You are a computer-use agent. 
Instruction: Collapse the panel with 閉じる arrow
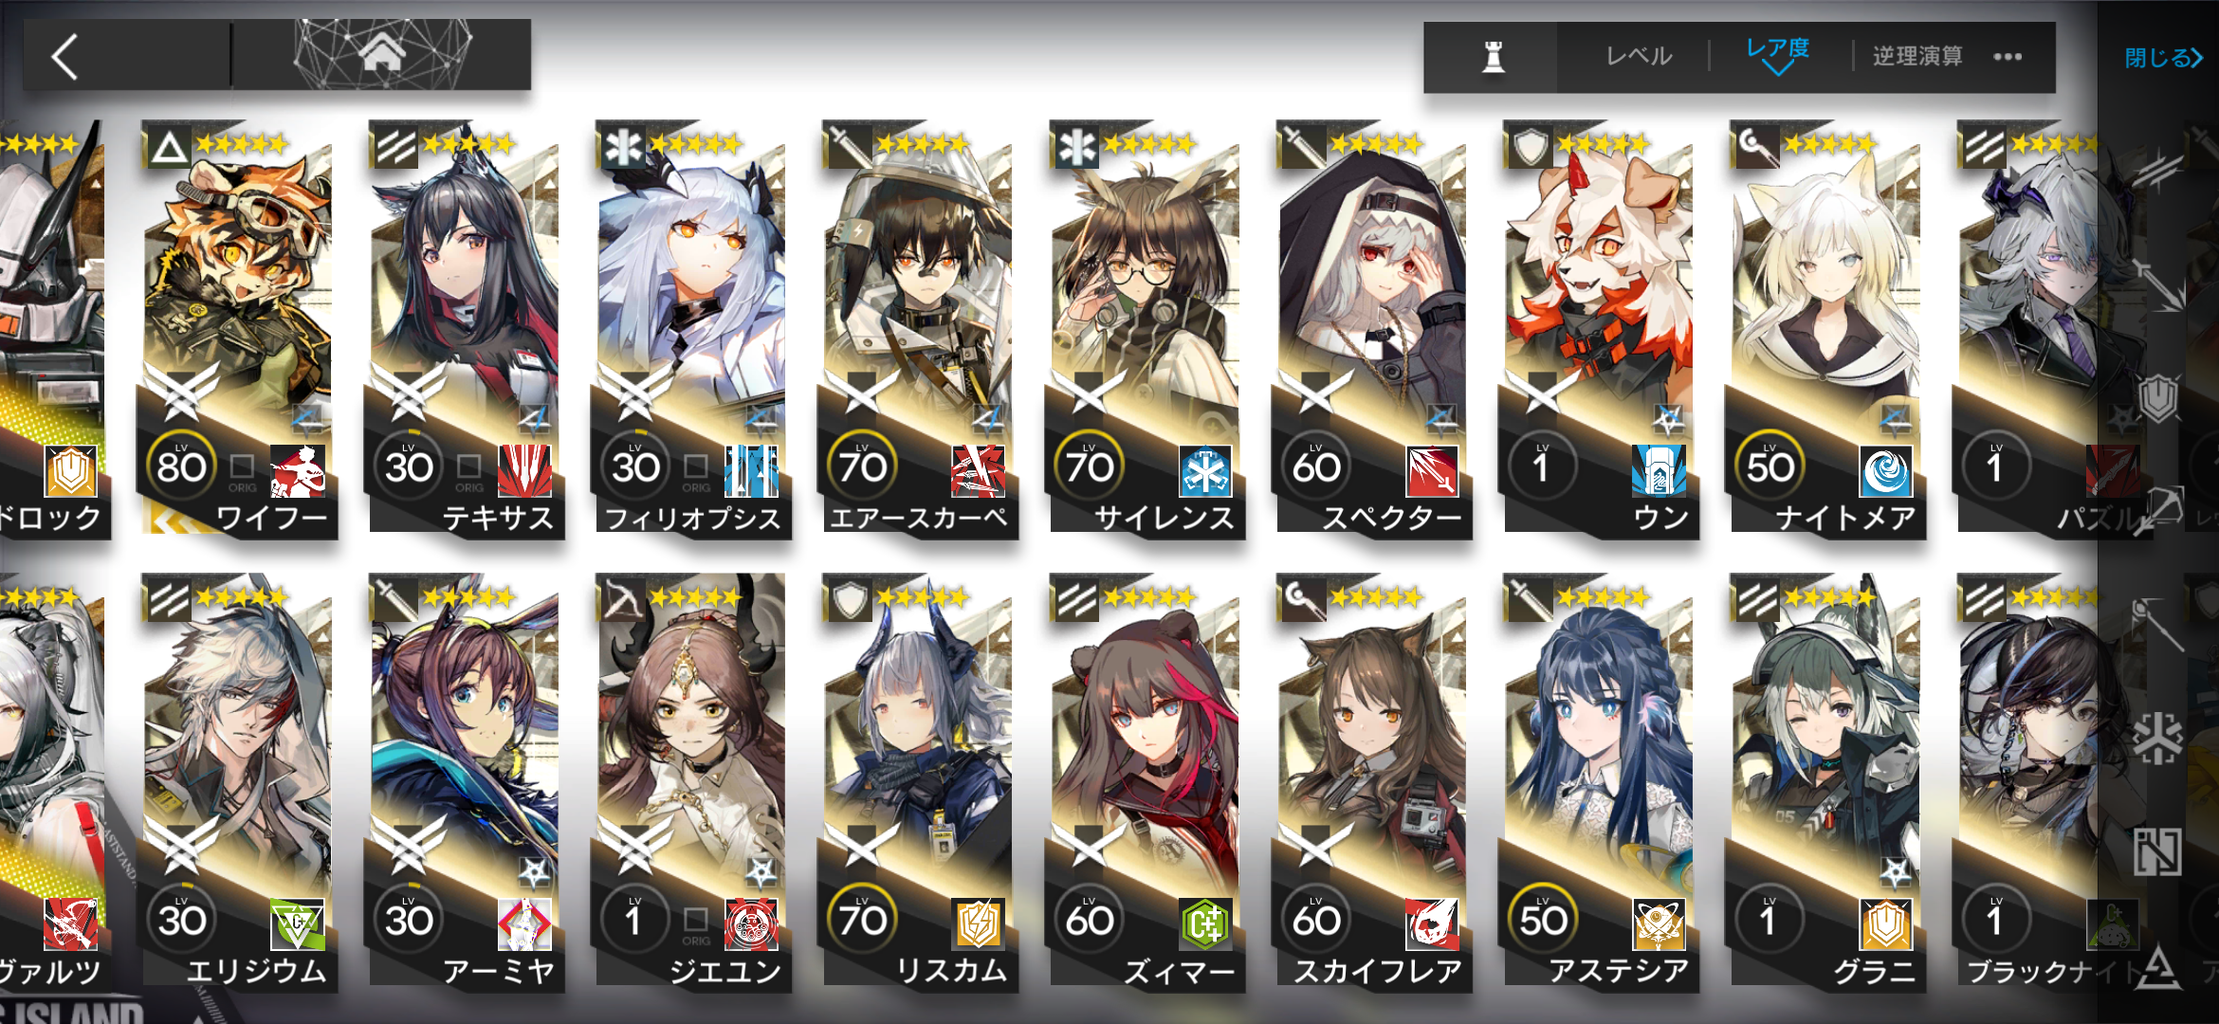[x=2163, y=58]
